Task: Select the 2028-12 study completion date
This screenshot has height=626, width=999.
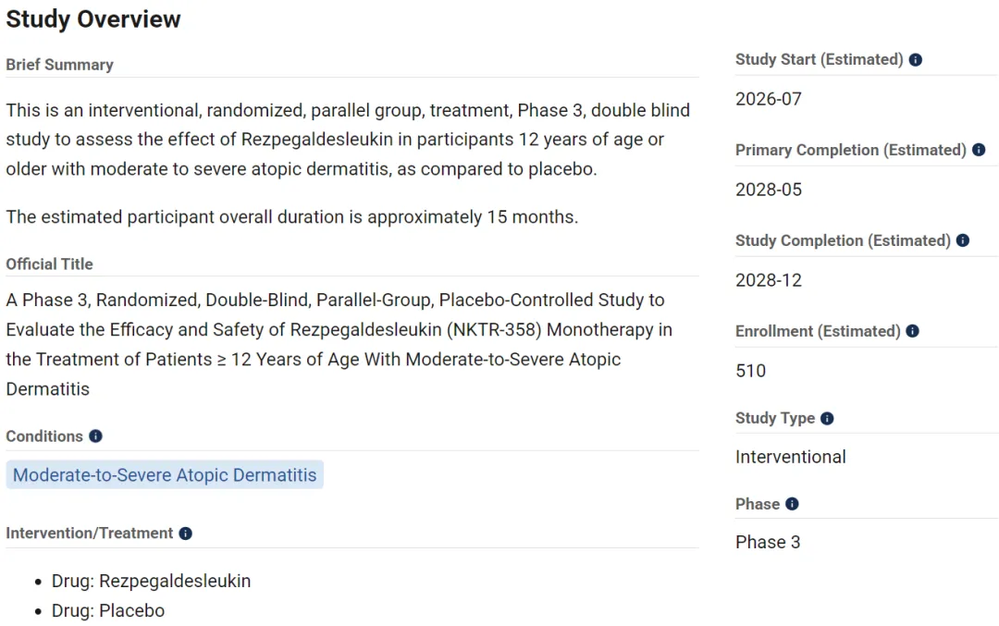Action: pos(768,280)
